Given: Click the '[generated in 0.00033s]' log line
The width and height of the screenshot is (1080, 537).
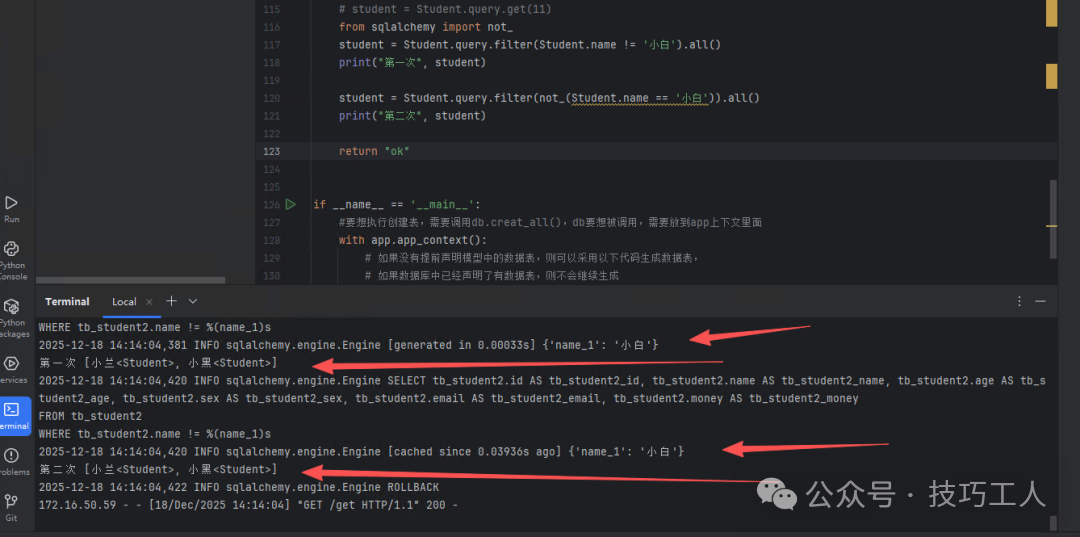Looking at the screenshot, I should tap(349, 345).
